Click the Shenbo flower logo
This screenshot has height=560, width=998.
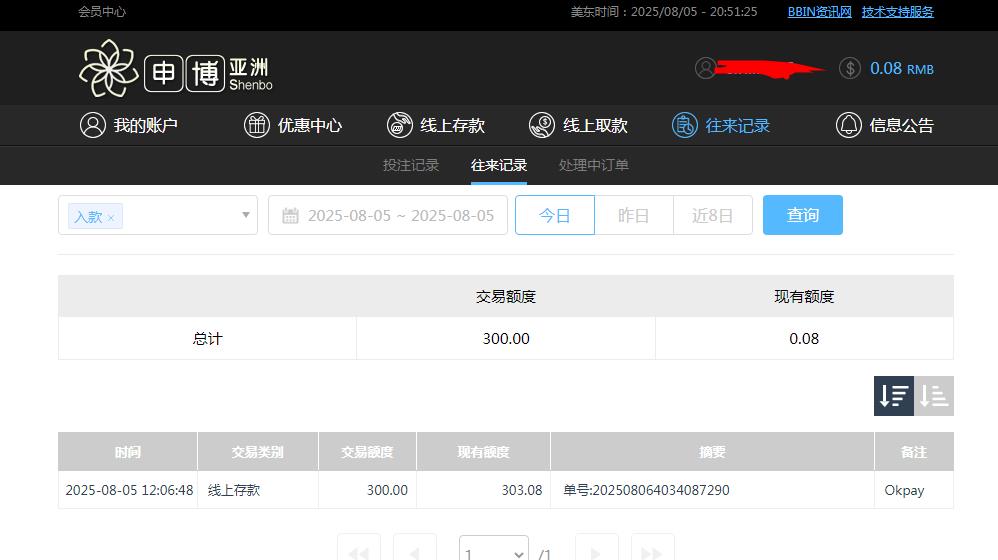[x=109, y=68]
